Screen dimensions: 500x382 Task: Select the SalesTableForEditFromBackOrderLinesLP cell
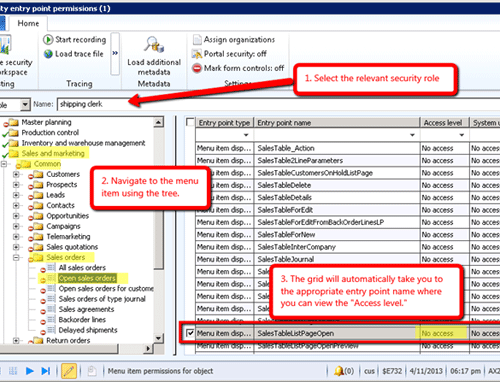(337, 222)
